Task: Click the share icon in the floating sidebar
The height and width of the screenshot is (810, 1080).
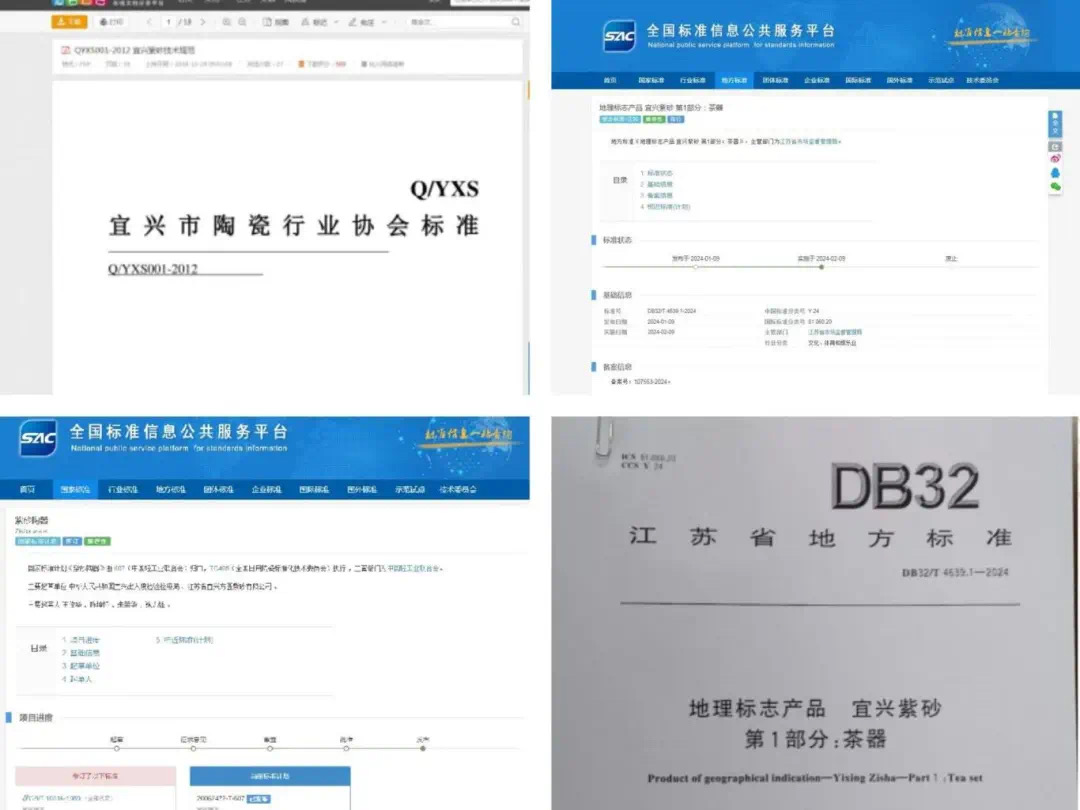Action: (x=1056, y=158)
